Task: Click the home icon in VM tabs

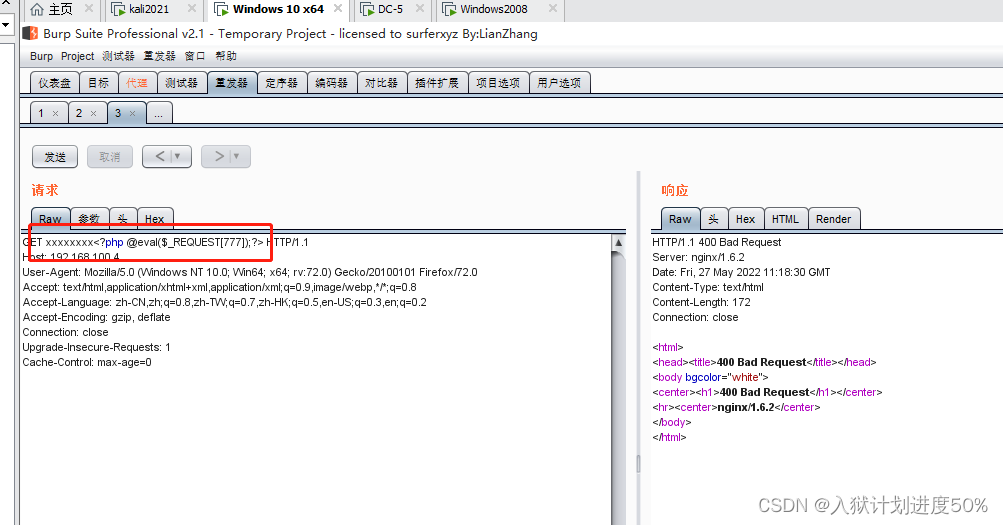Action: tap(37, 9)
